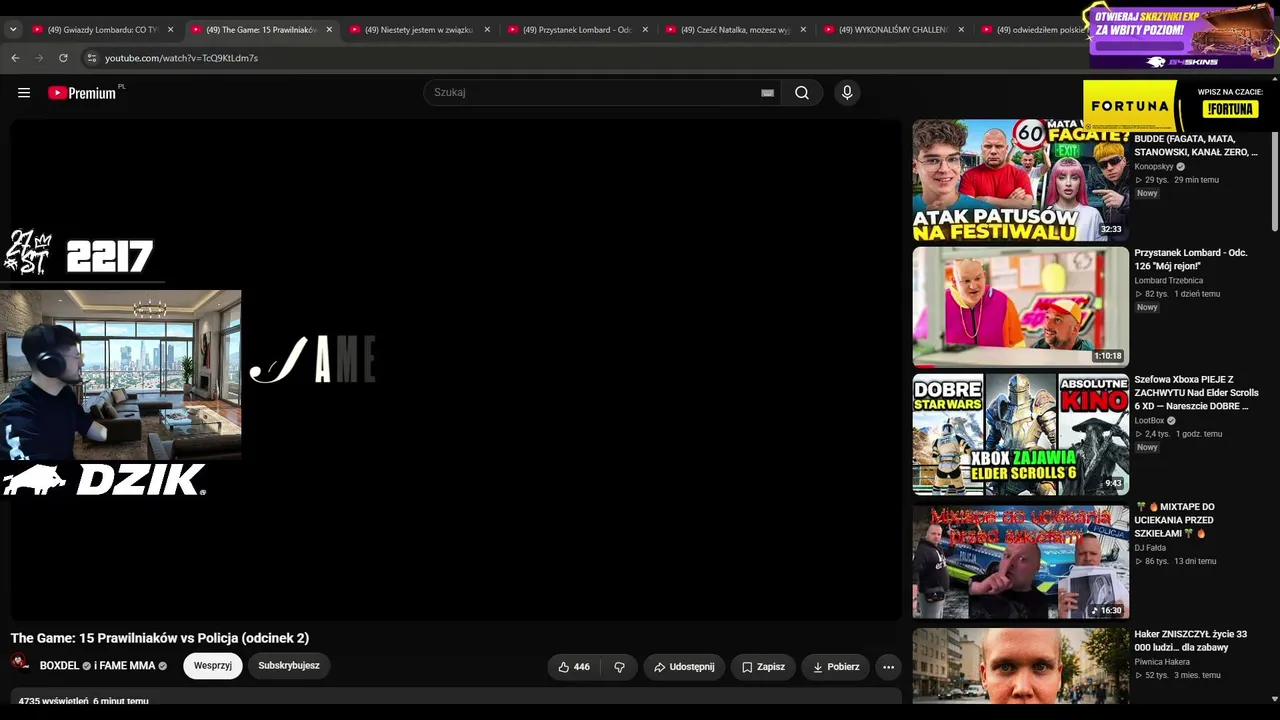The image size is (1280, 720).
Task: Switch to 'Cześć Natalka, możesz' tab
Action: coord(735,30)
